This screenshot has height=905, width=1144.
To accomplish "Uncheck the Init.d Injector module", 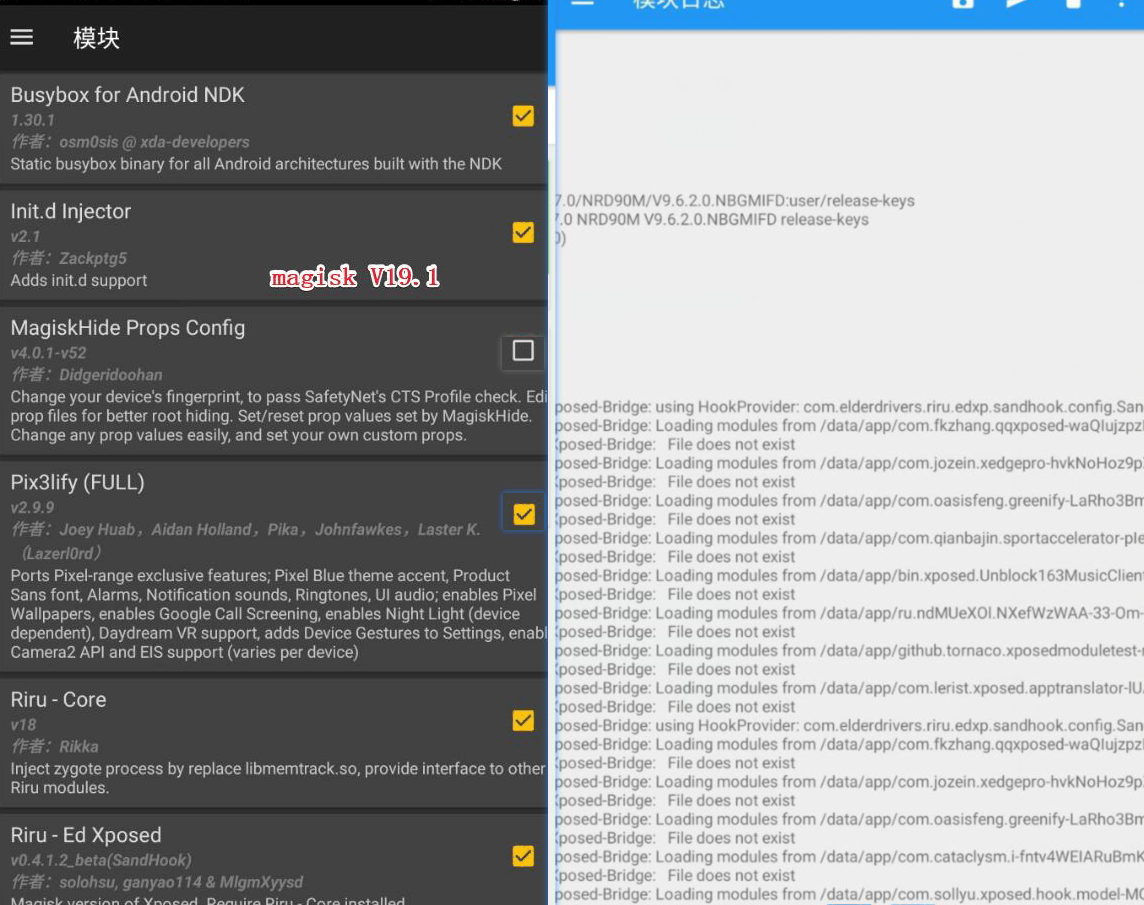I will click(522, 233).
